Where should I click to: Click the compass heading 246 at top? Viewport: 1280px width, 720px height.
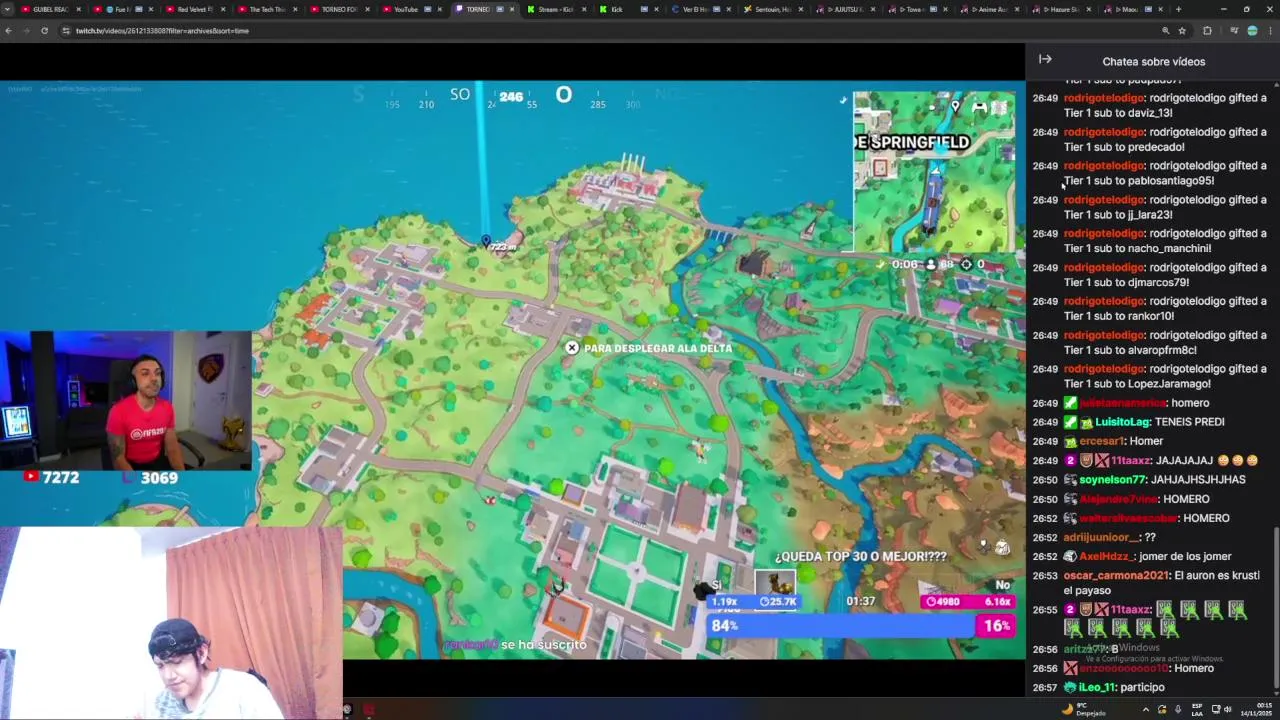tap(511, 97)
